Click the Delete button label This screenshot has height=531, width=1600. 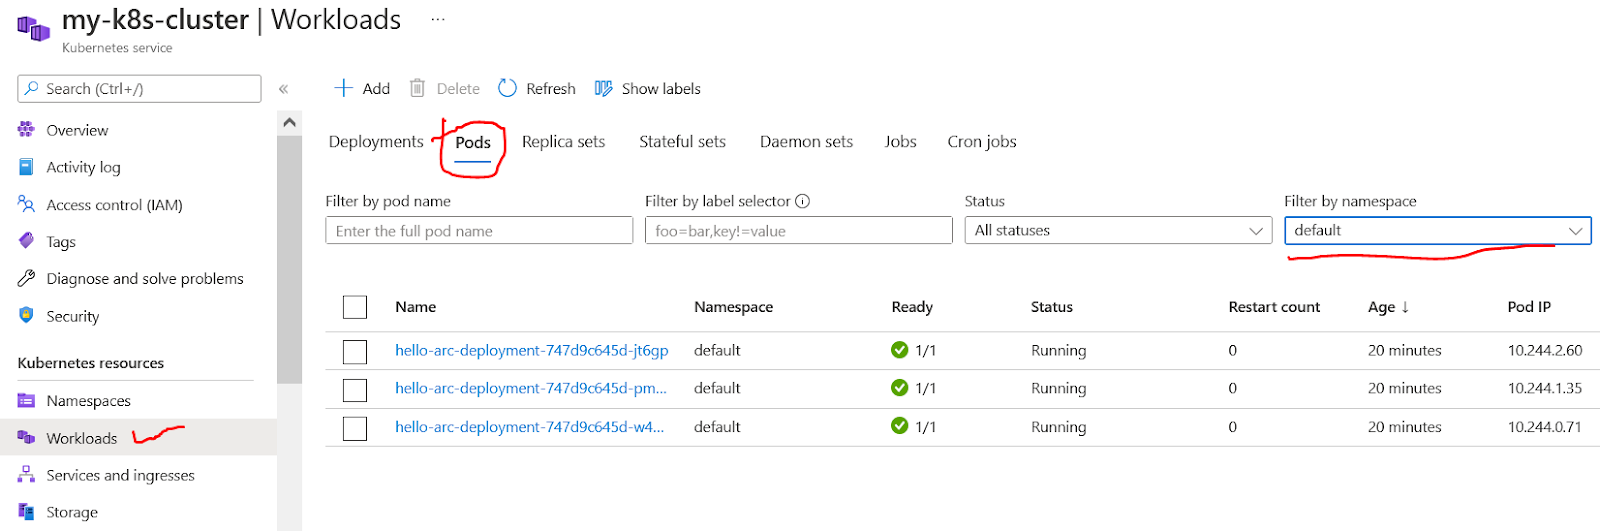pyautogui.click(x=458, y=88)
